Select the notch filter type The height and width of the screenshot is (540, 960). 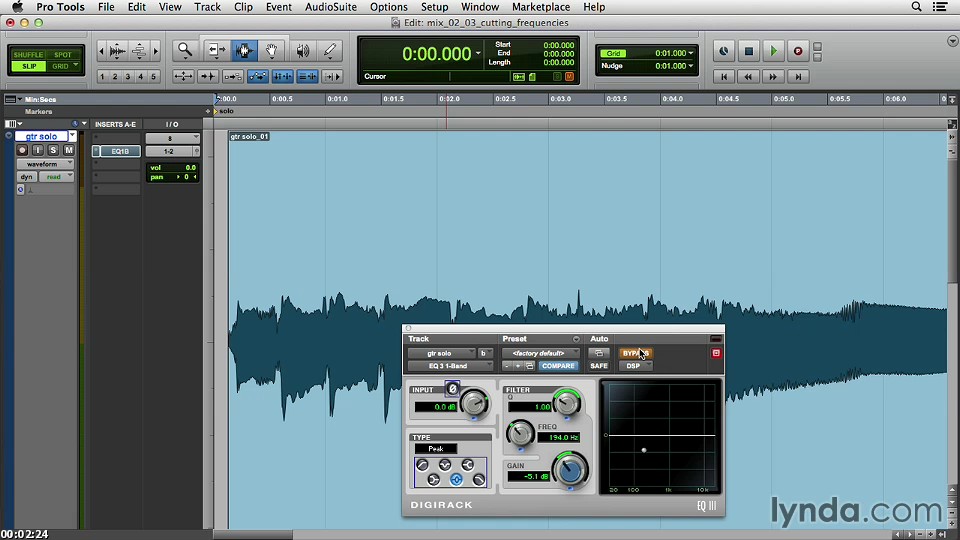445,465
